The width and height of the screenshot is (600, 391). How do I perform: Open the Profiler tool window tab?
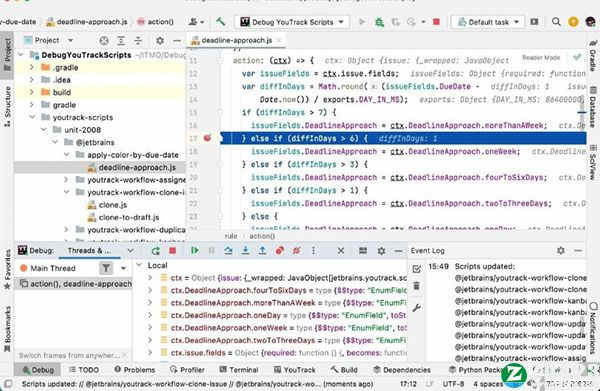point(188,370)
